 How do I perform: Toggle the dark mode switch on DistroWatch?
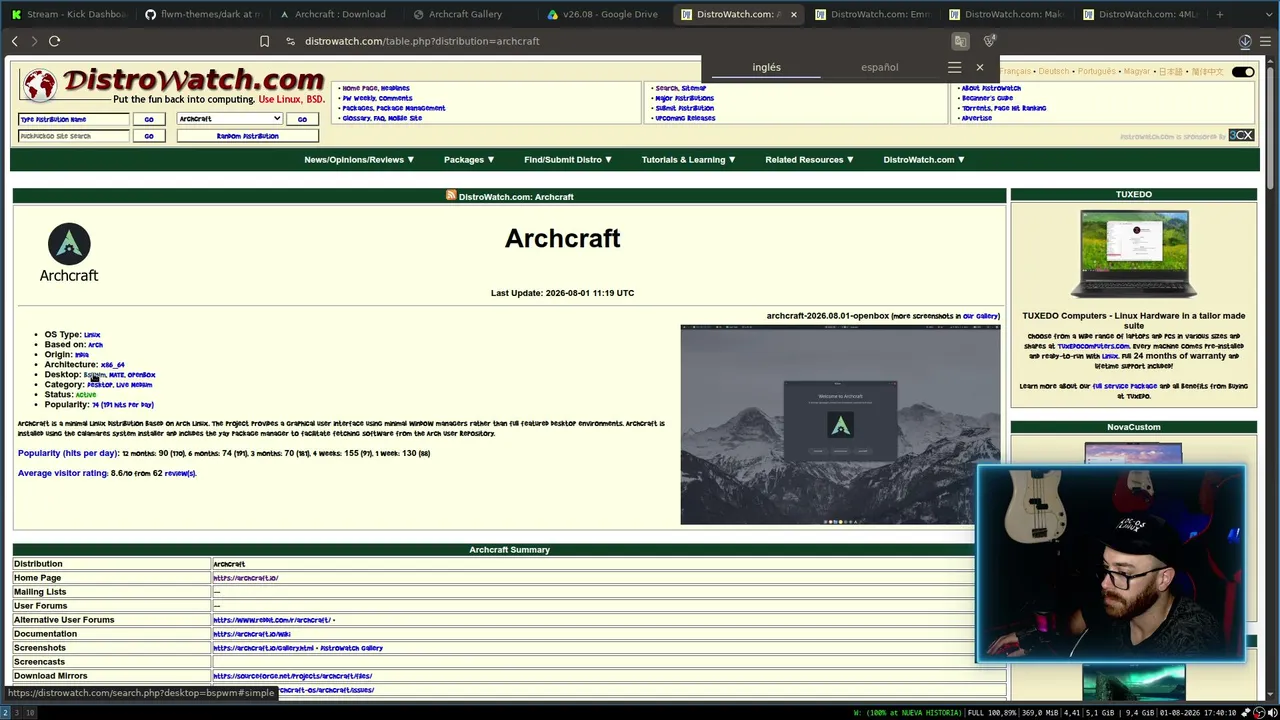[1243, 72]
